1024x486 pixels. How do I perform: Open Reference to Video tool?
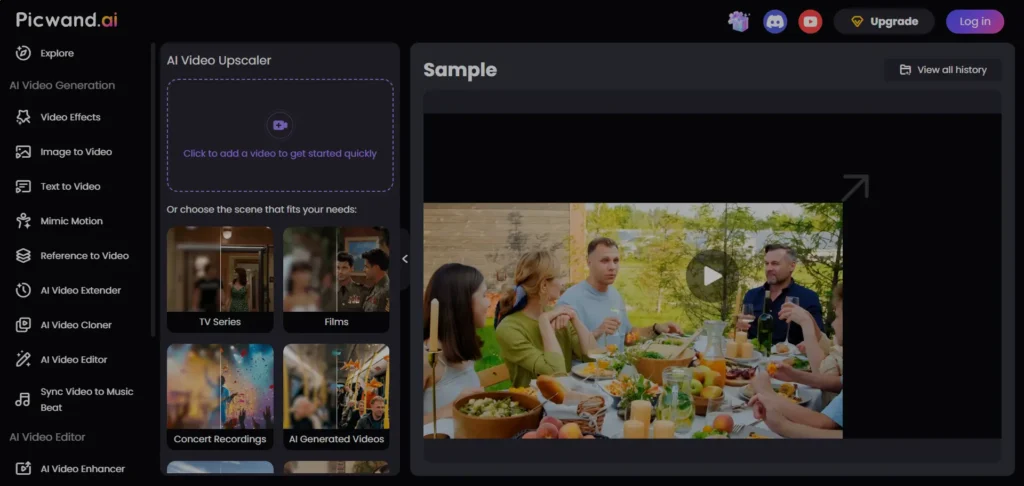click(x=85, y=255)
